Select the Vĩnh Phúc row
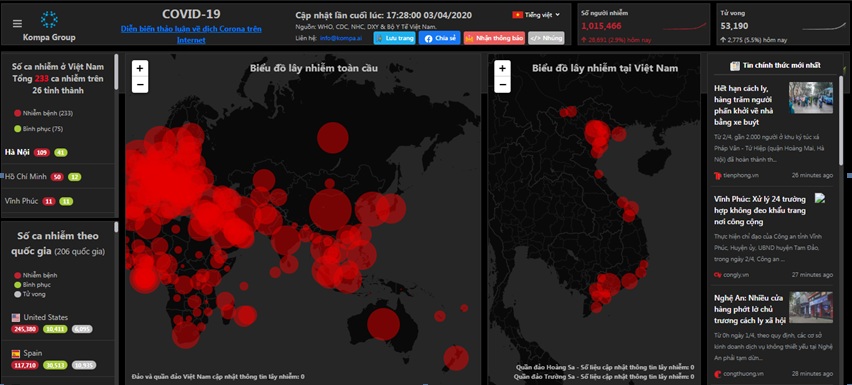 click(58, 201)
